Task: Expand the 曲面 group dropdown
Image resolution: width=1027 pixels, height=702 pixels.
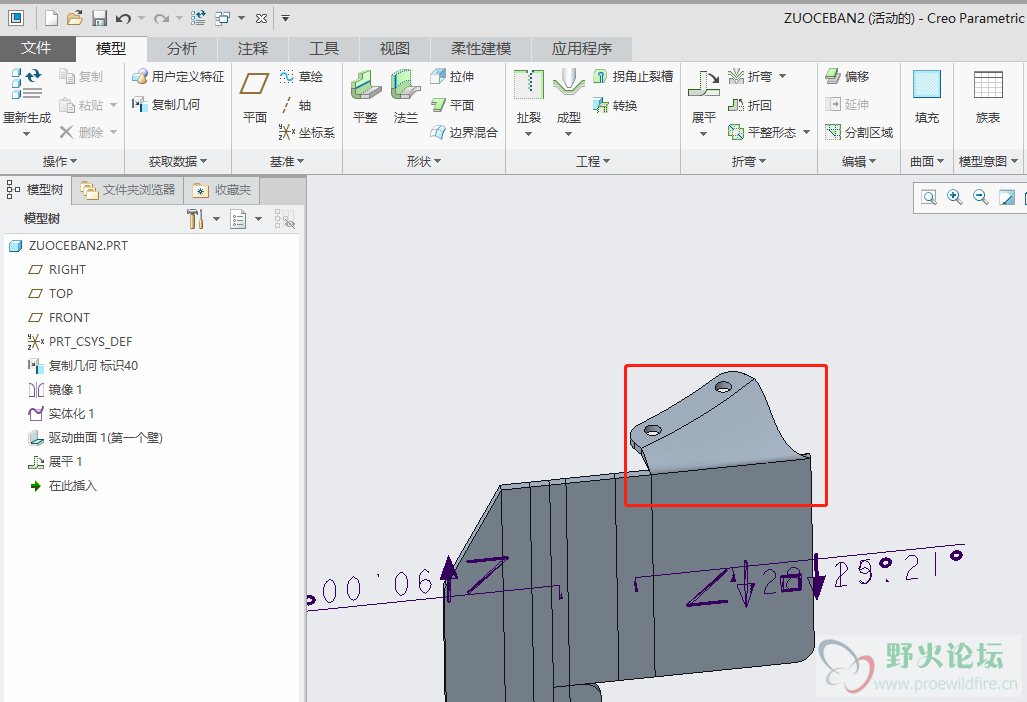Action: (927, 161)
